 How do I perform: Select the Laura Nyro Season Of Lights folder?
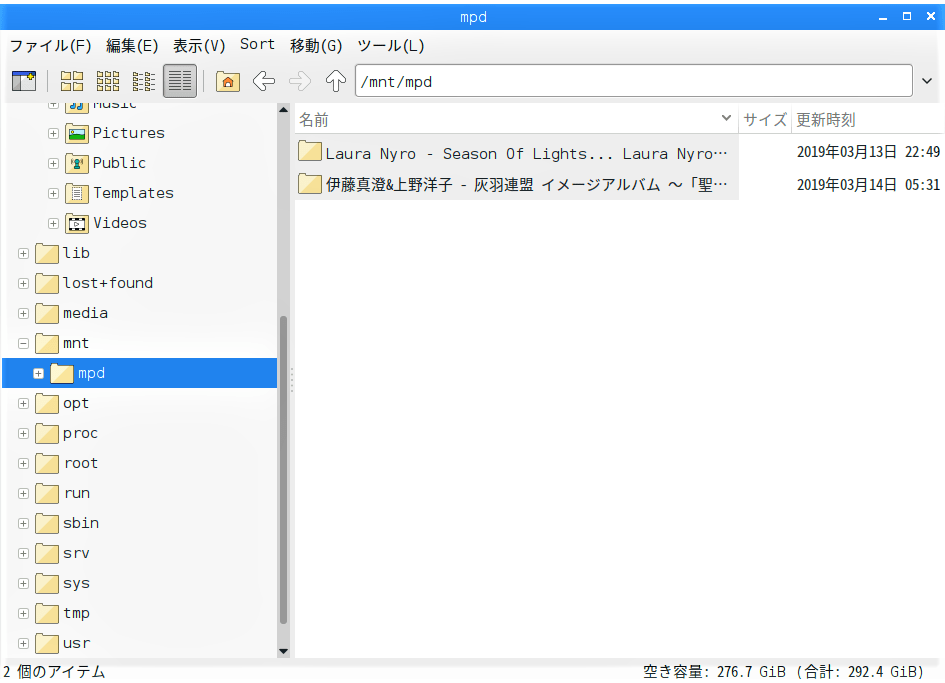pyautogui.click(x=526, y=154)
